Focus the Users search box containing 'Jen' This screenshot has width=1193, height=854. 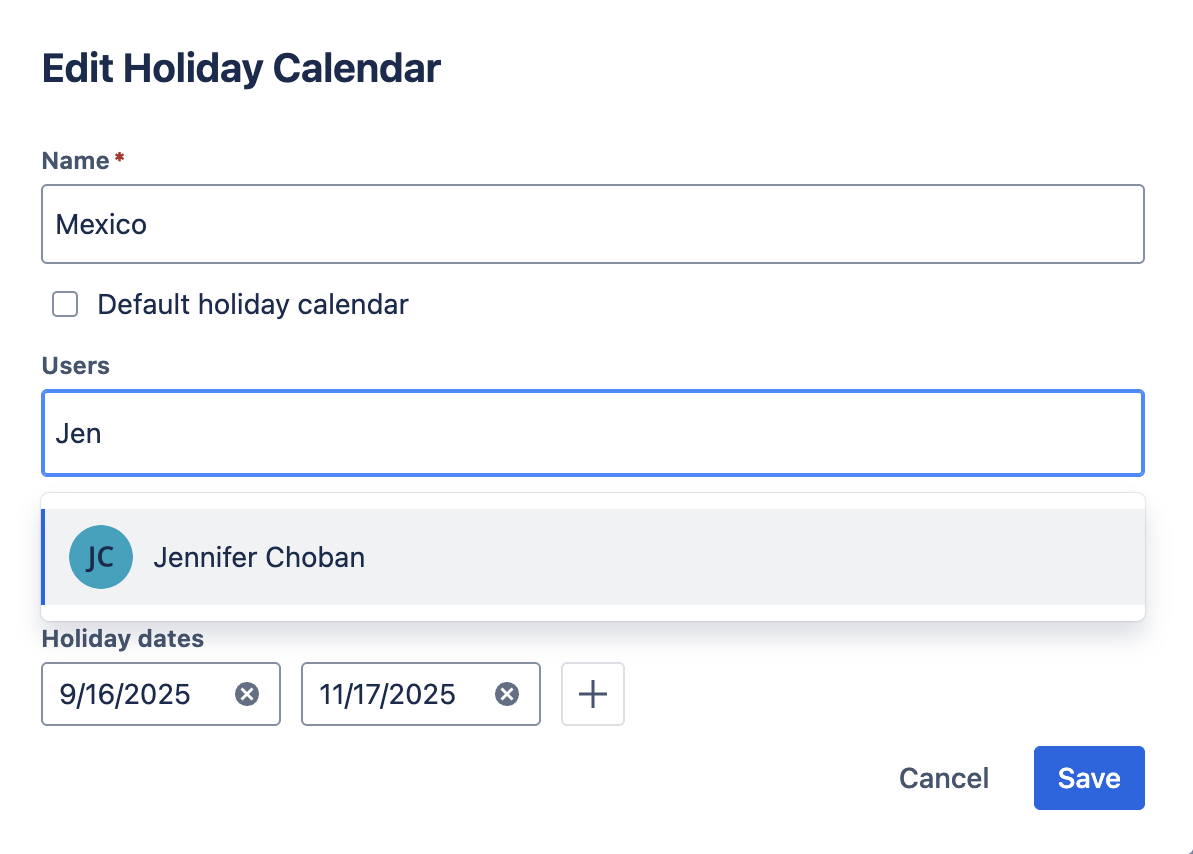(x=592, y=433)
